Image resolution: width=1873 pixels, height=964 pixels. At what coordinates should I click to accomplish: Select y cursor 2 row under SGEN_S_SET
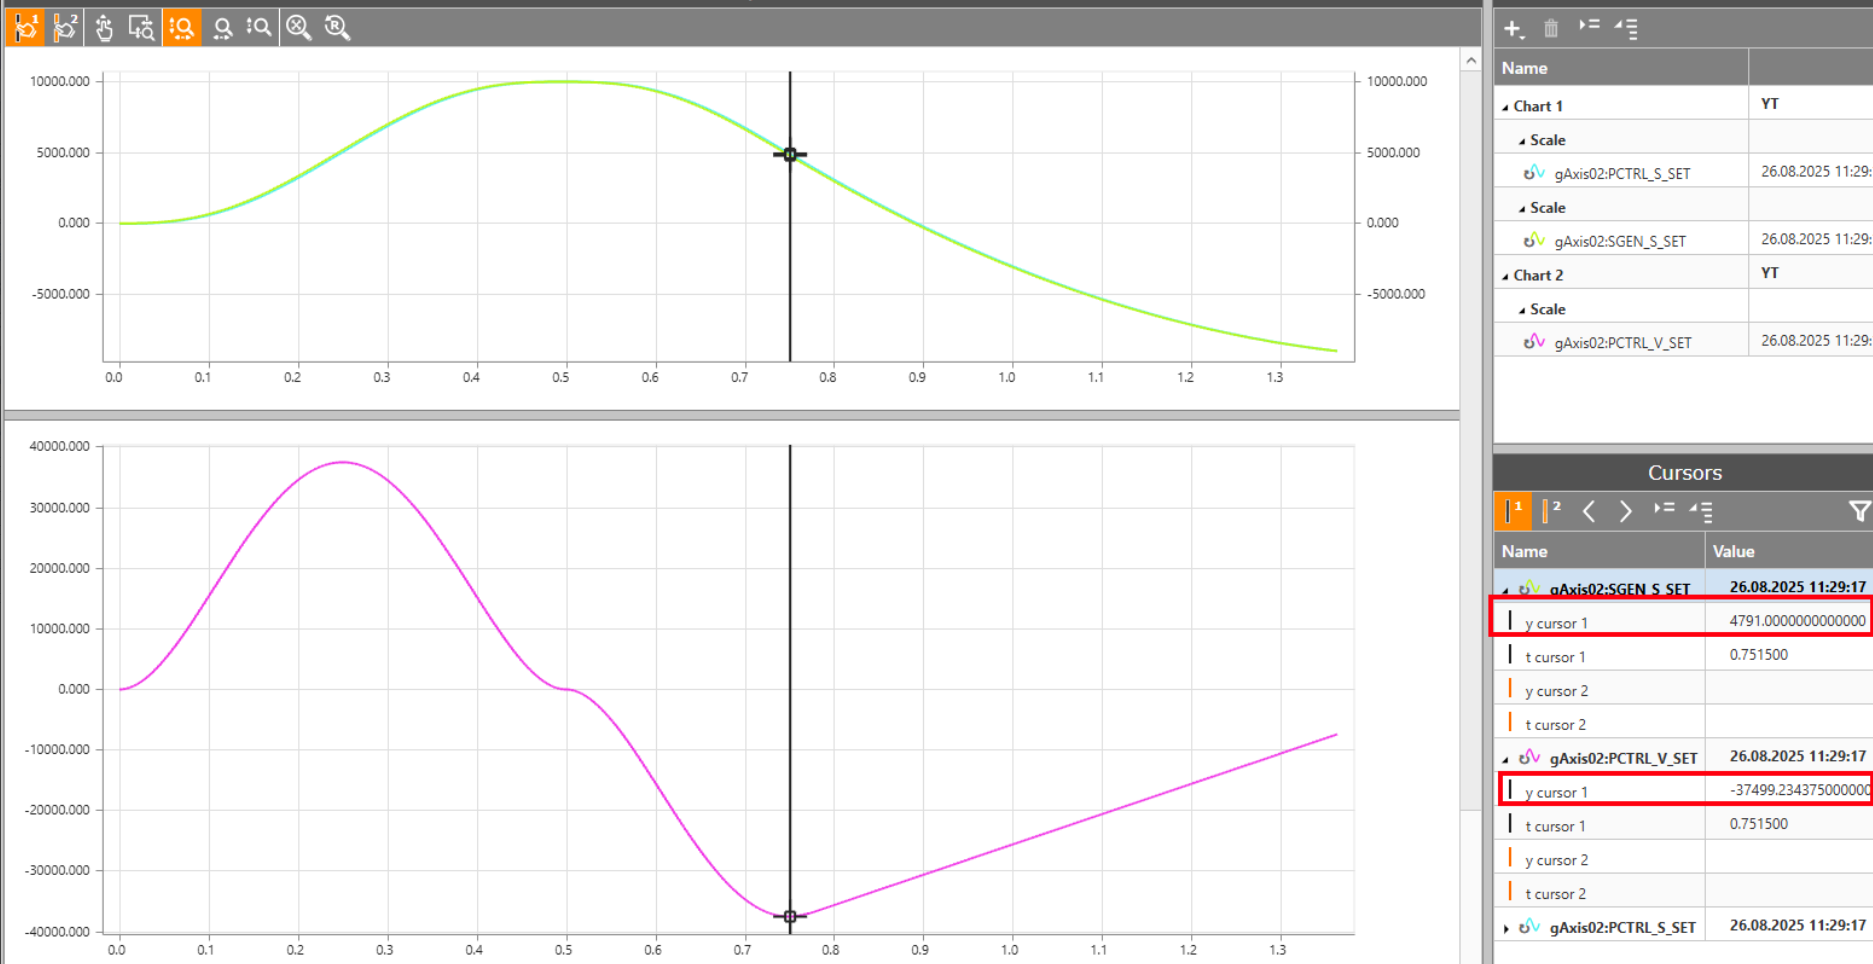[1683, 689]
